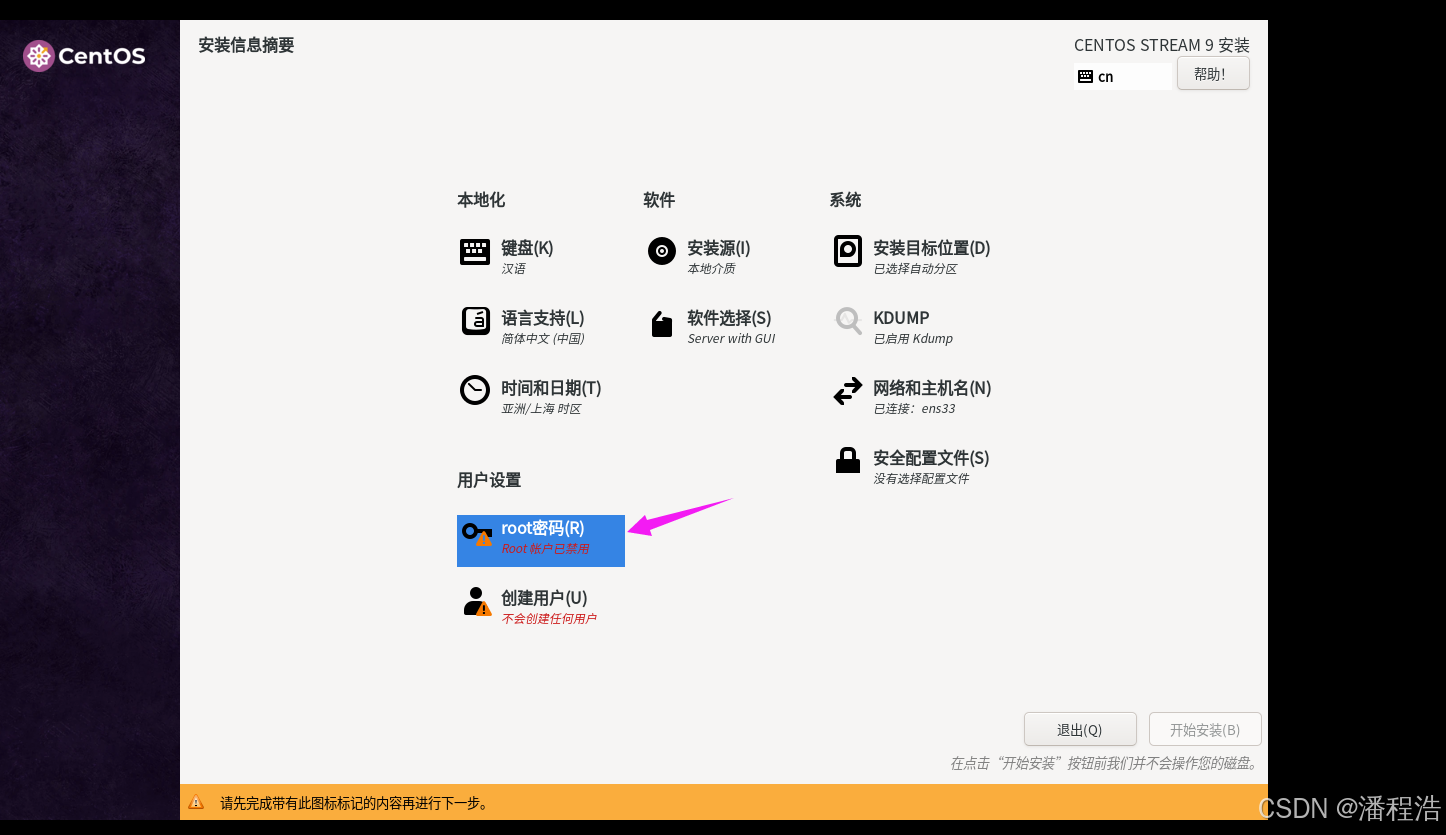Click the key icon for root密码
Image resolution: width=1446 pixels, height=835 pixels.
(x=477, y=533)
